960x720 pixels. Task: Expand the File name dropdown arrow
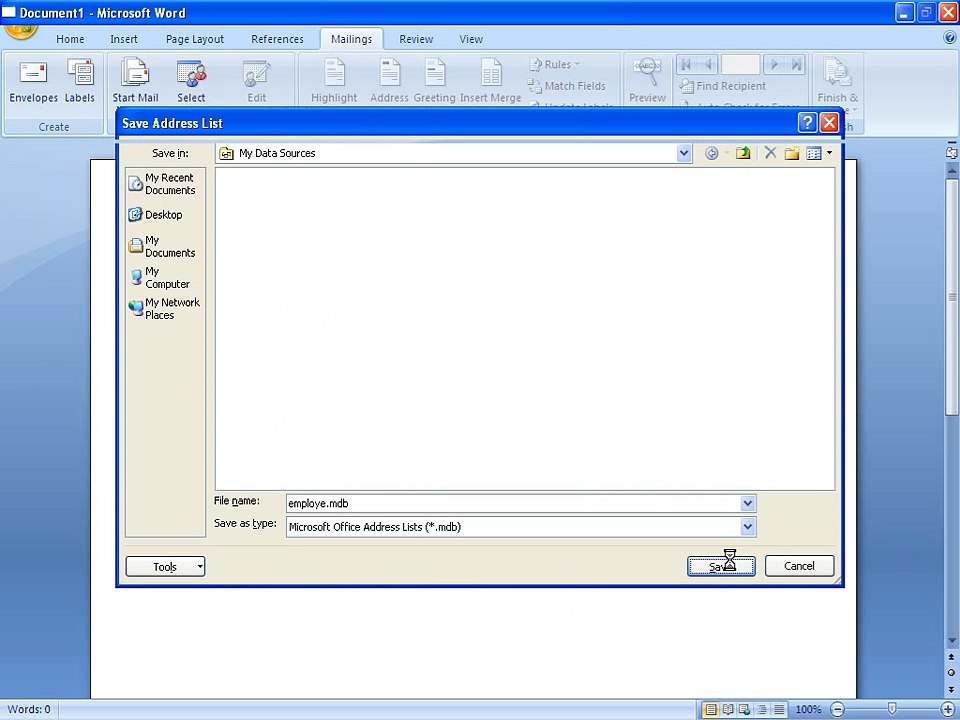tap(748, 503)
